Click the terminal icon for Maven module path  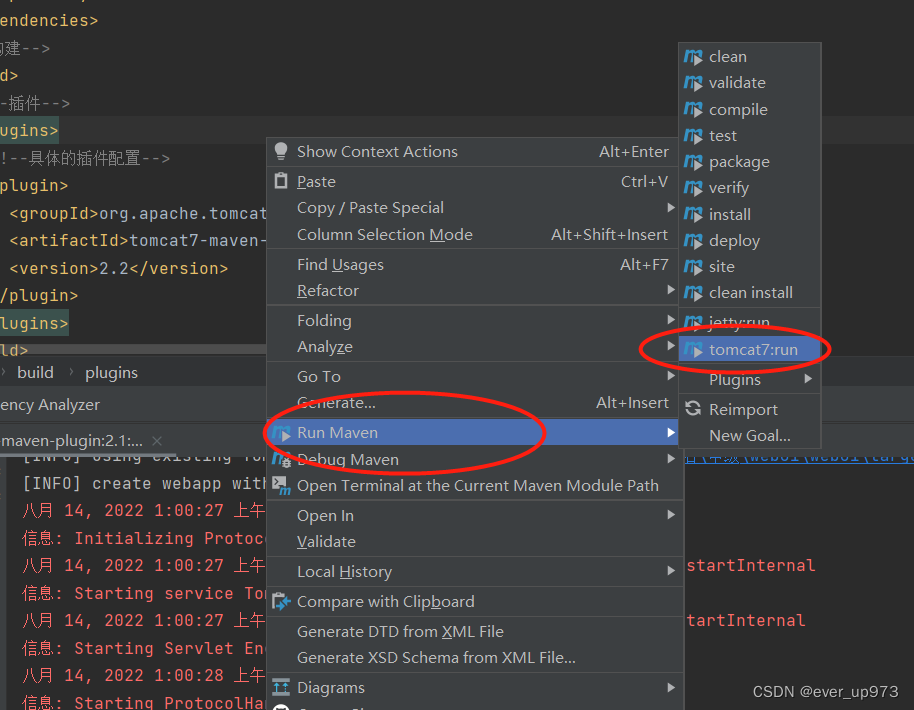tap(282, 486)
